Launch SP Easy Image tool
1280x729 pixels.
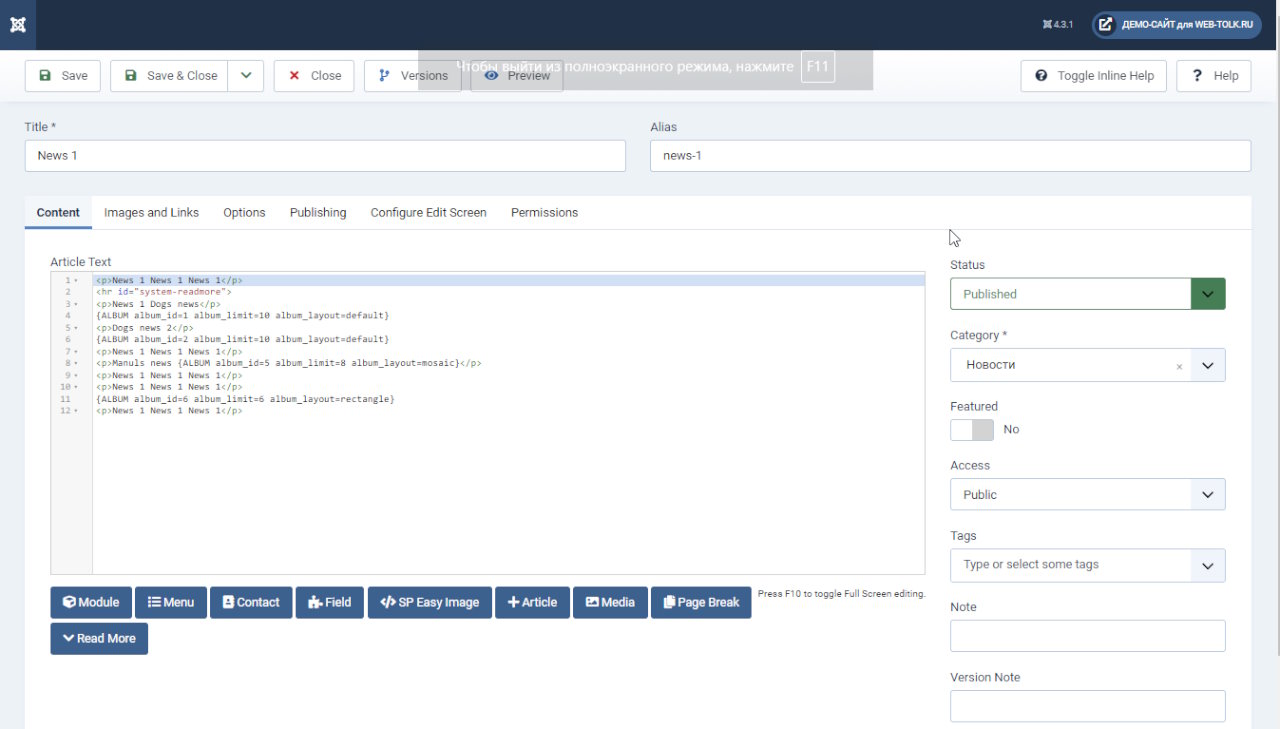(430, 602)
